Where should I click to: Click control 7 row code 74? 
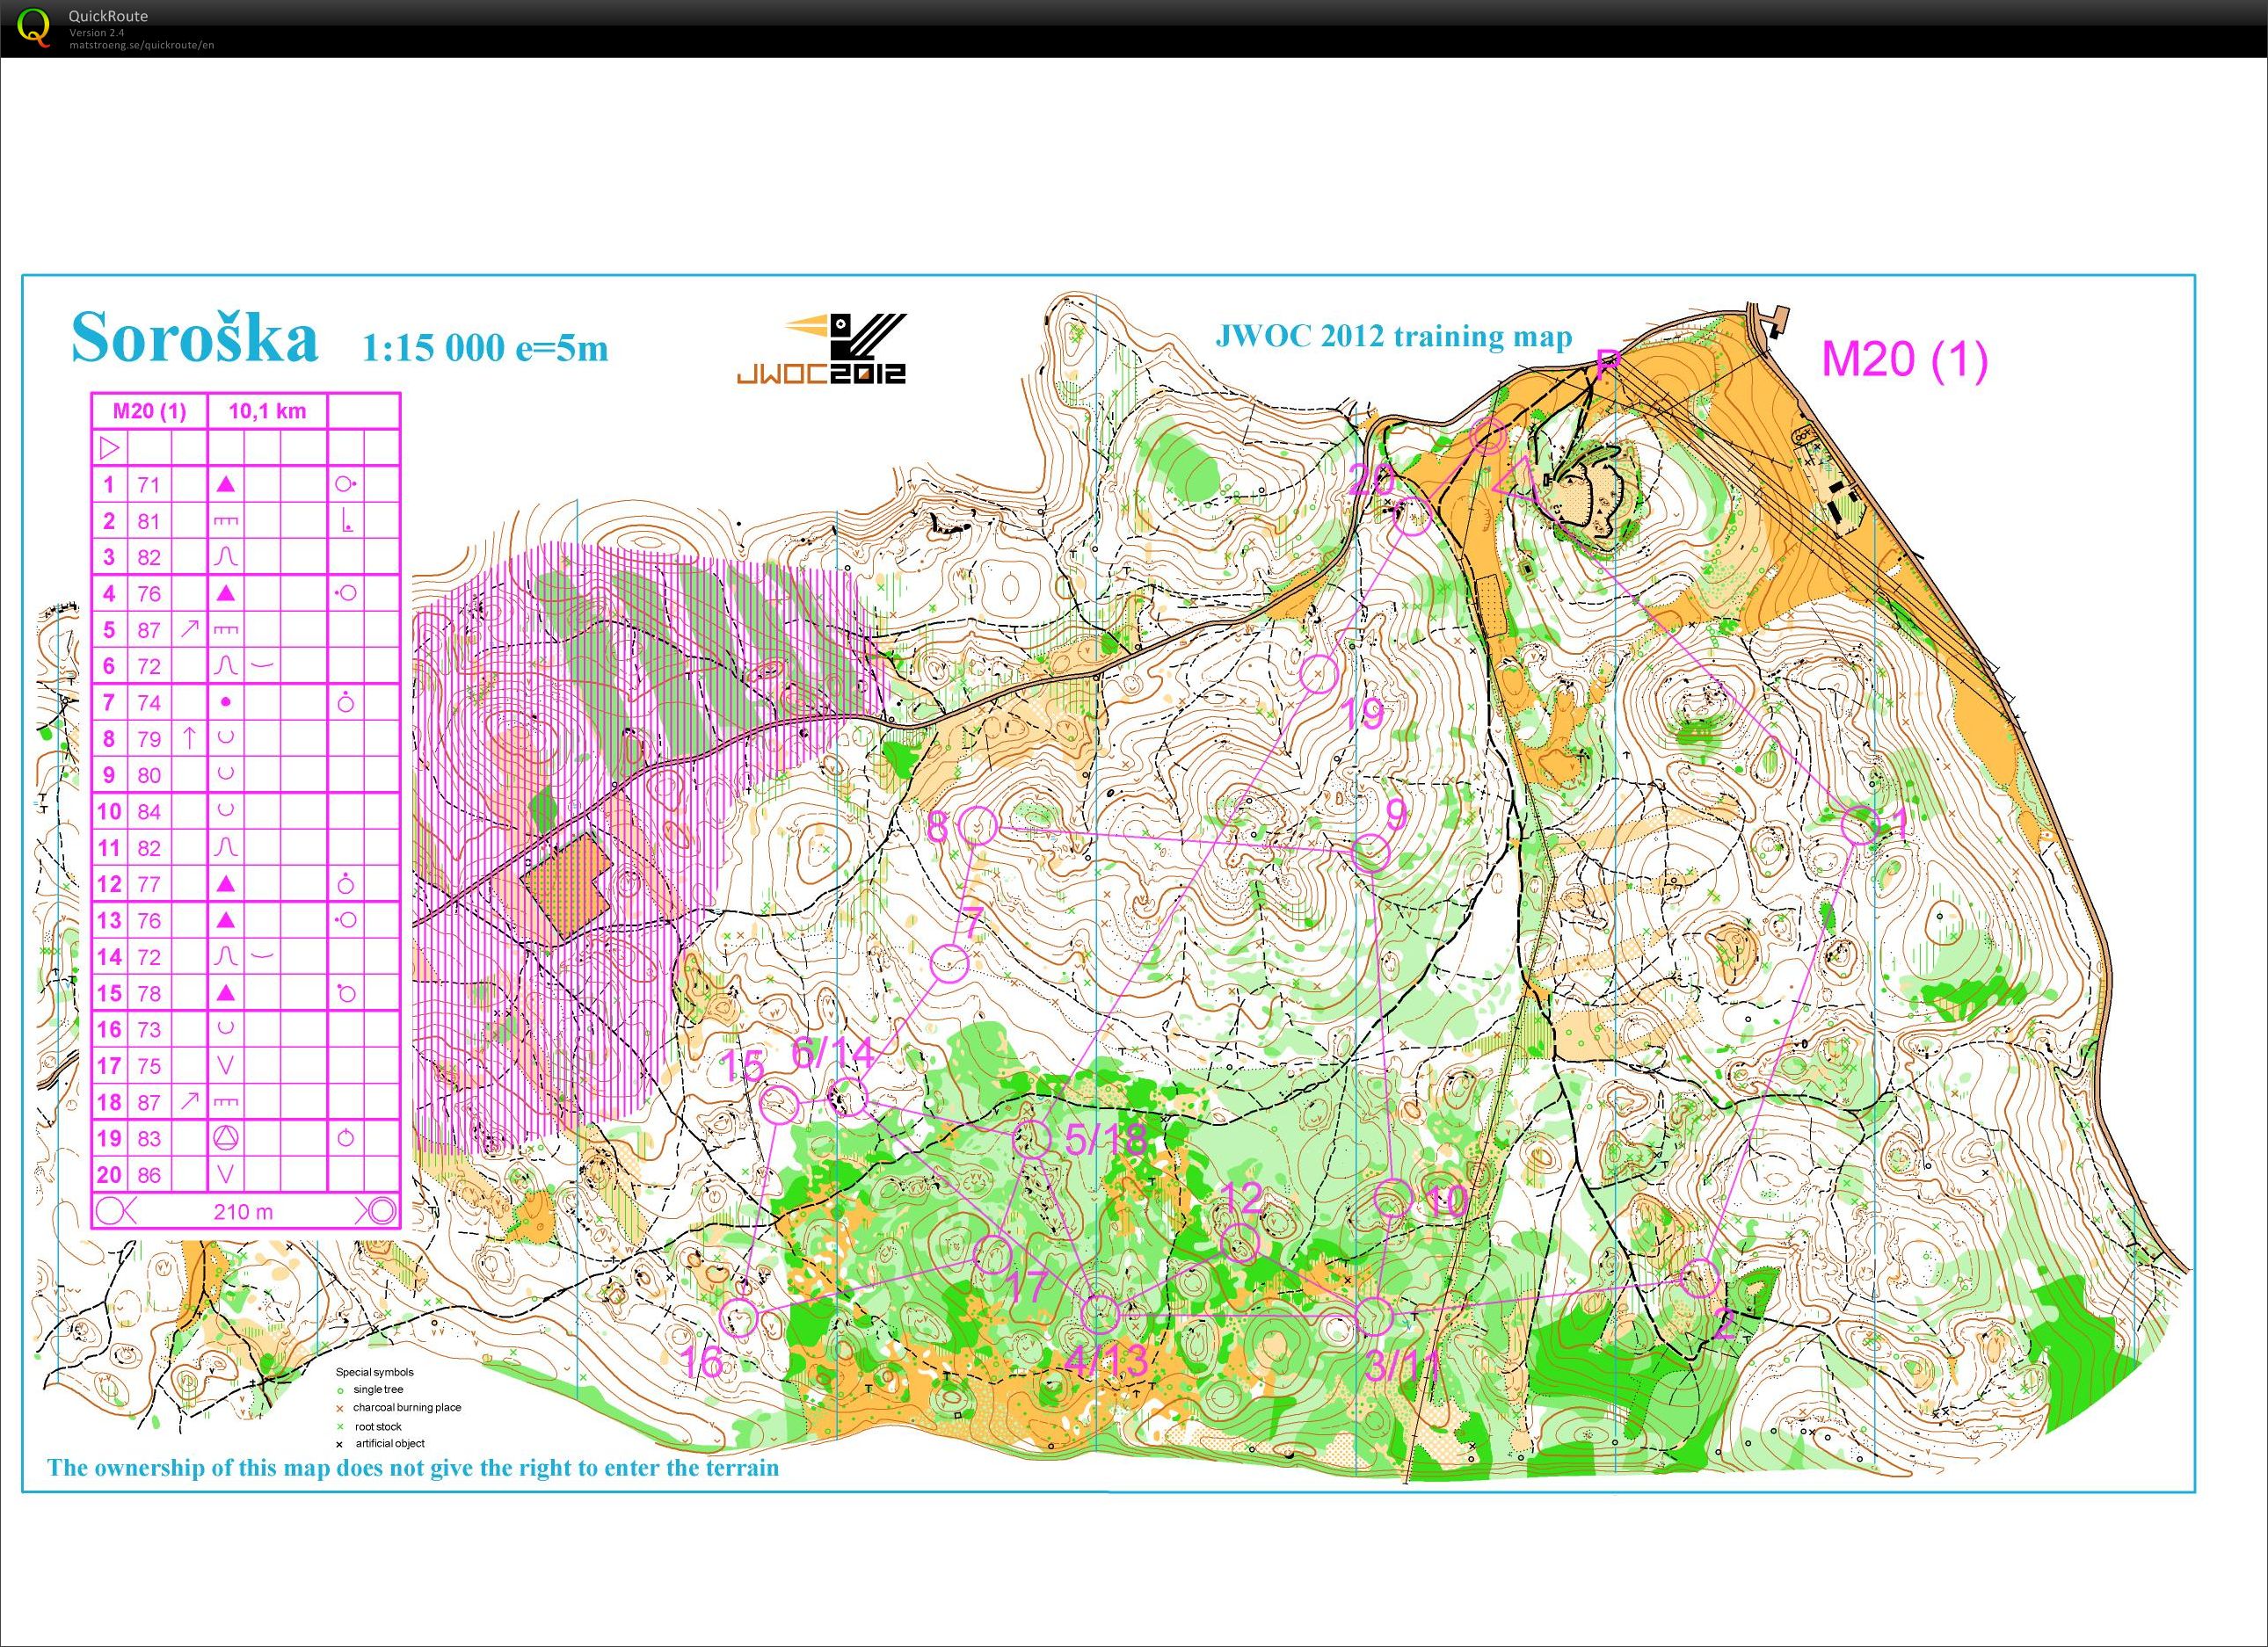pyautogui.click(x=149, y=702)
